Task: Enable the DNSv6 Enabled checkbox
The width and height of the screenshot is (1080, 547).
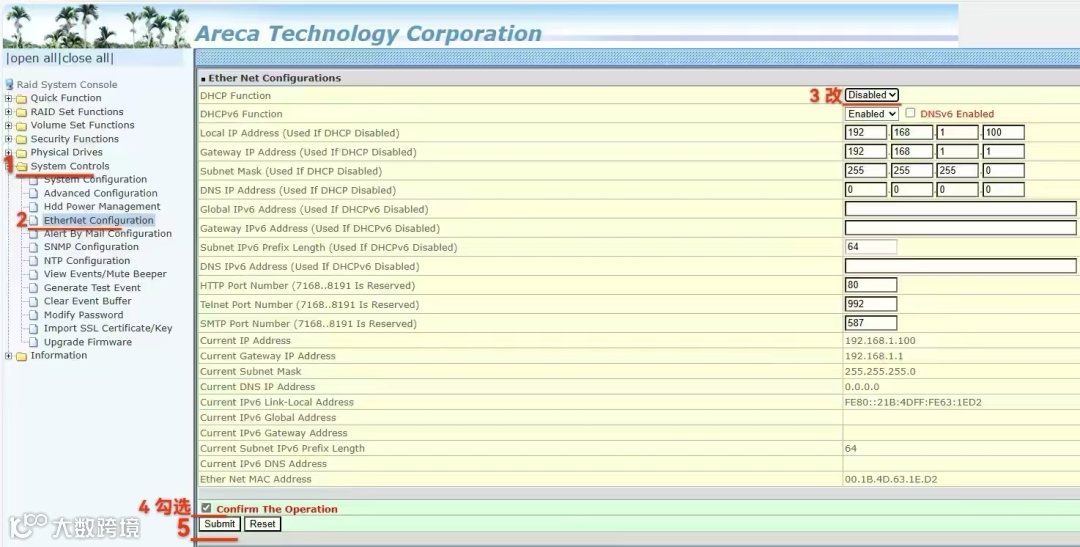Action: click(910, 113)
